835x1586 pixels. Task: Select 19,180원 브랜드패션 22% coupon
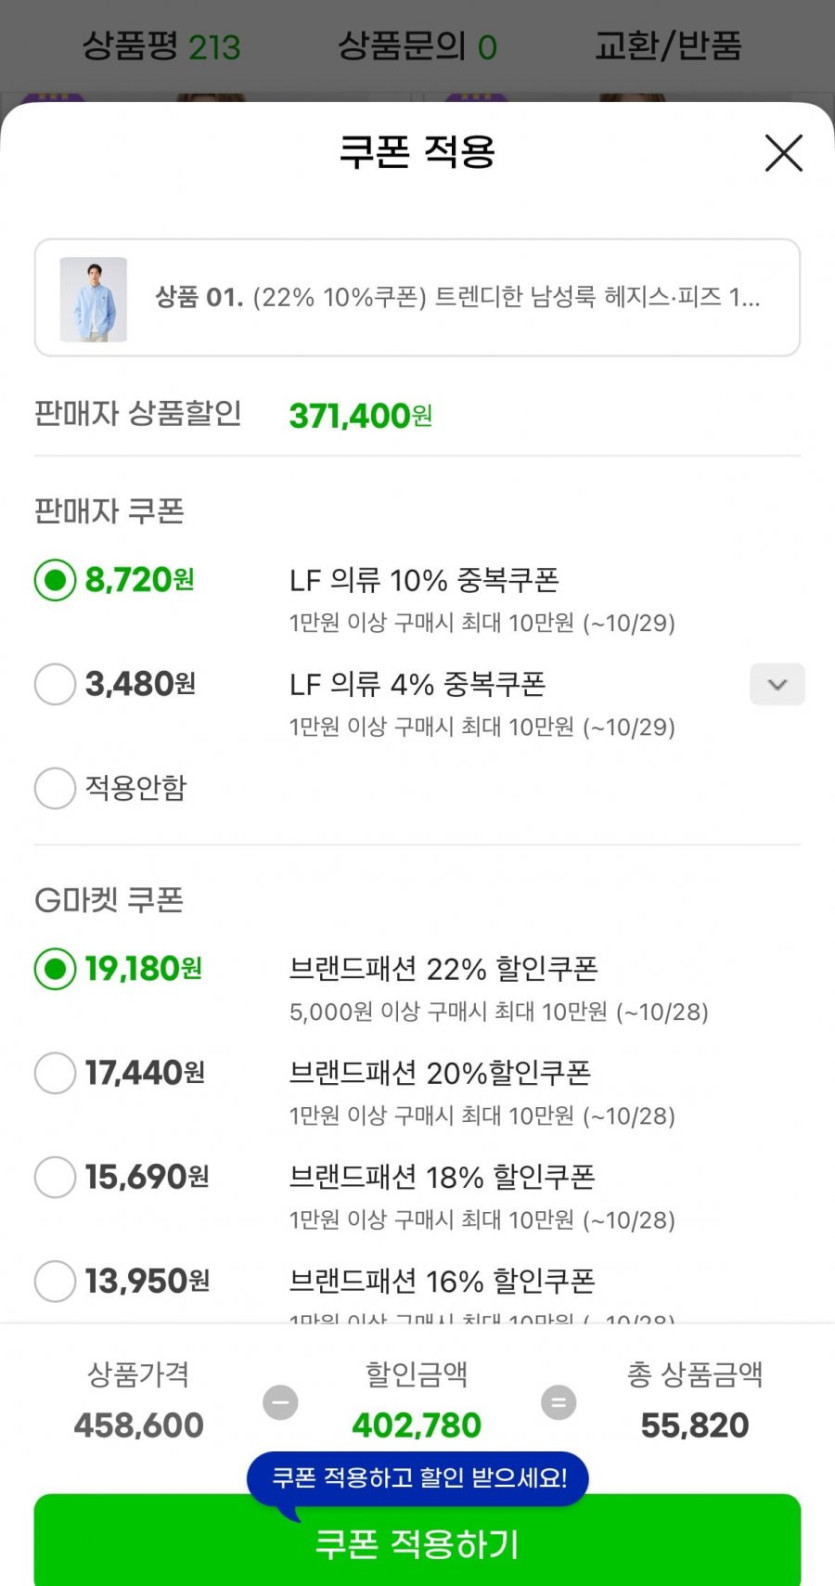pyautogui.click(x=55, y=968)
